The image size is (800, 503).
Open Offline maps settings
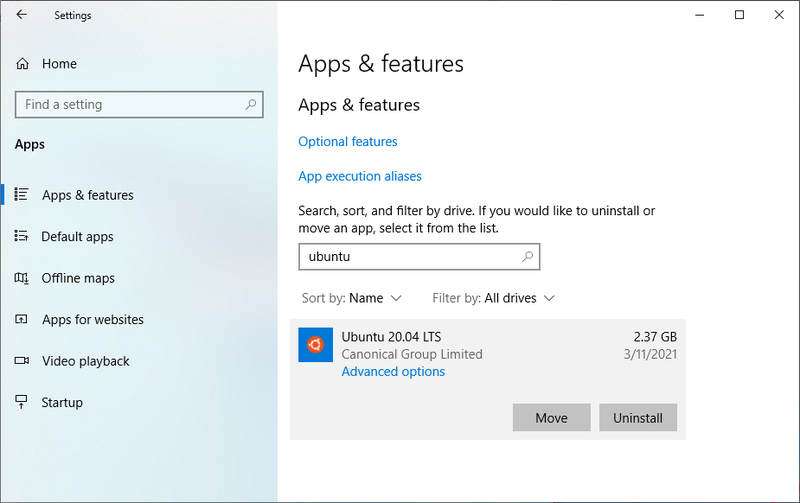[78, 278]
